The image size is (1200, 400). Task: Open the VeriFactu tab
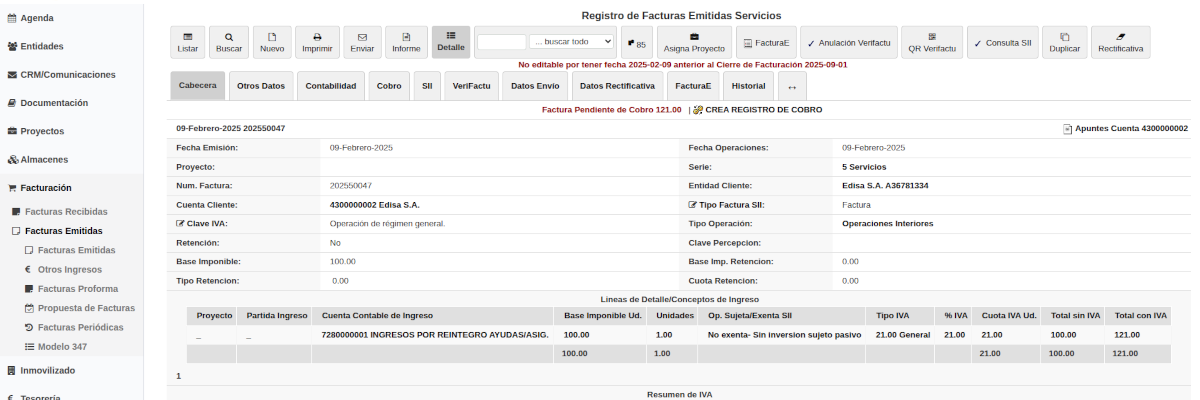471,86
